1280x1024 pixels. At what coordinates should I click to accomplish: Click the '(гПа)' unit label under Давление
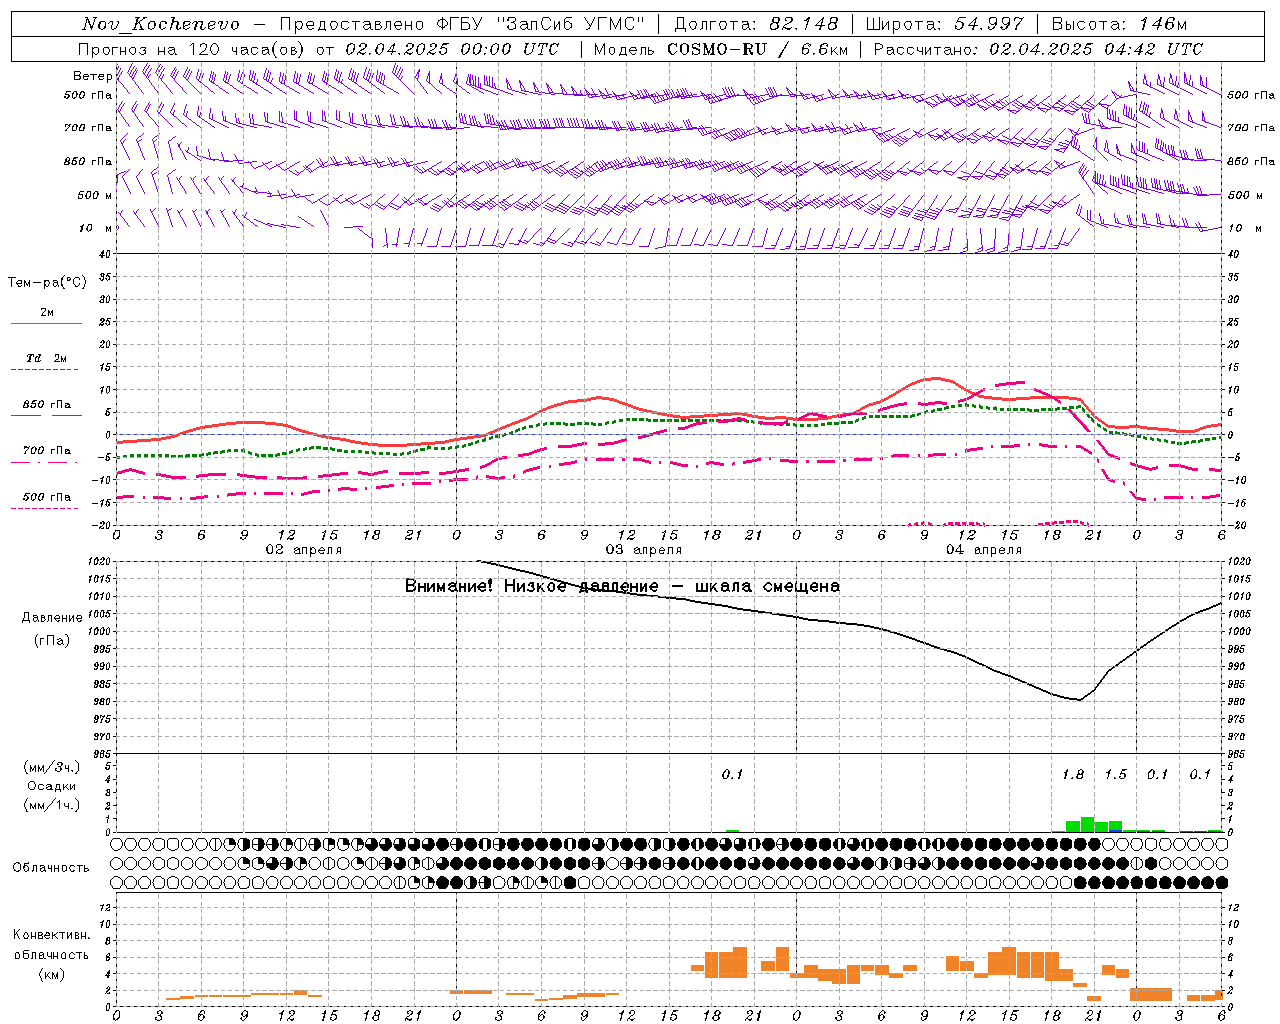coord(52,641)
